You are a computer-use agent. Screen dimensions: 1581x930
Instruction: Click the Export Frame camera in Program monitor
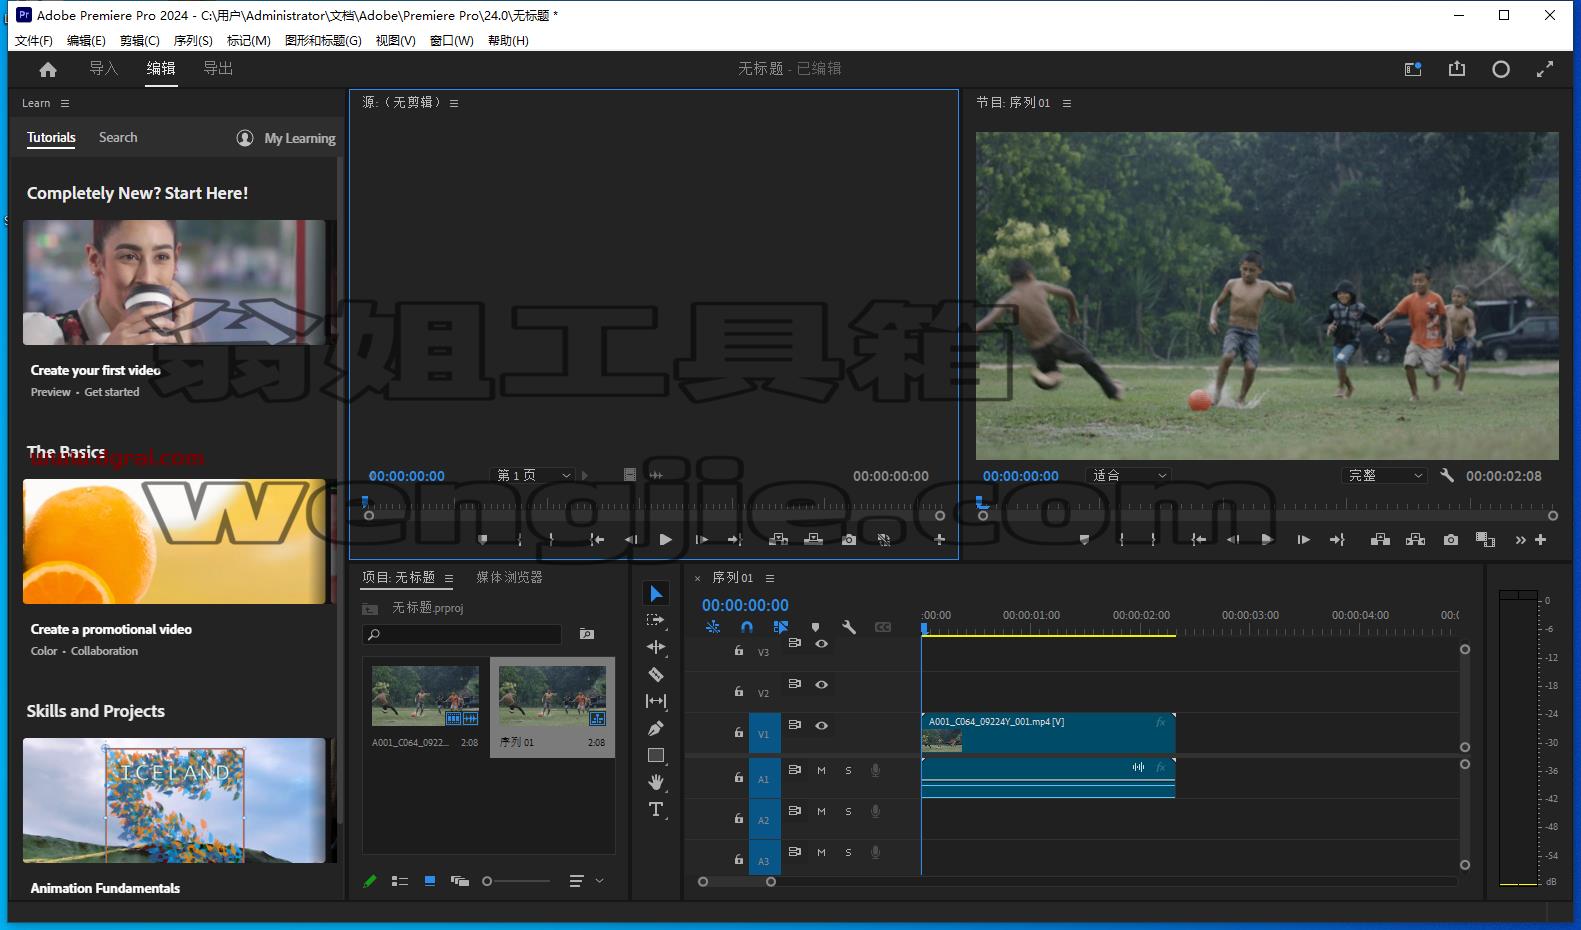click(x=1450, y=540)
